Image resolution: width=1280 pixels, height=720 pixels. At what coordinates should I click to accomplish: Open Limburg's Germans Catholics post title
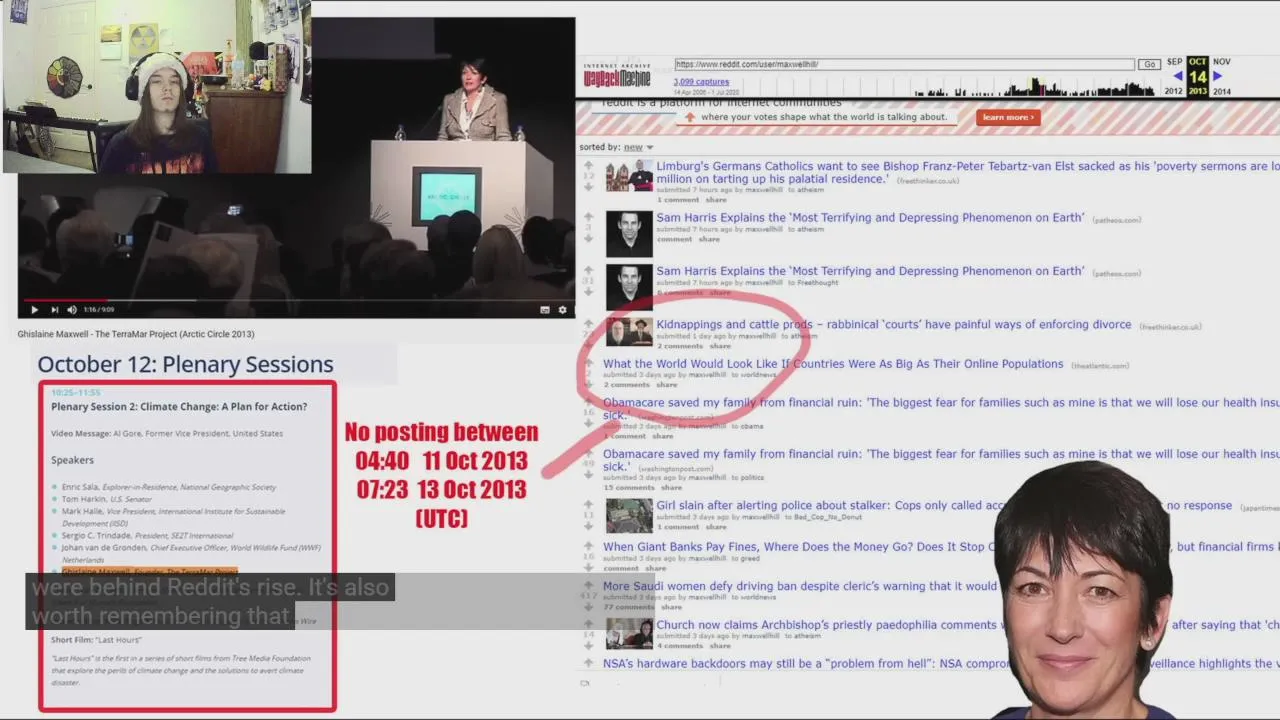click(968, 173)
